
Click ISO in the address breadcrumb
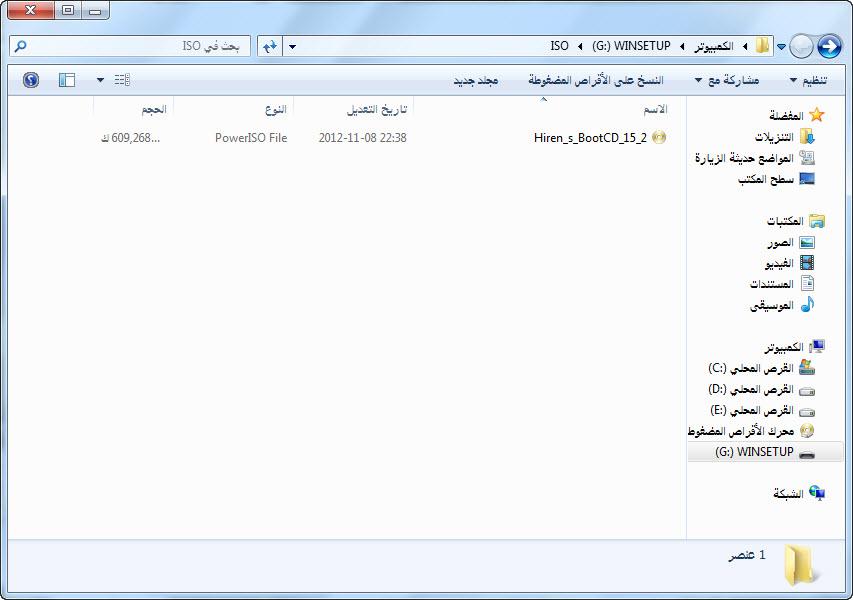tap(559, 46)
